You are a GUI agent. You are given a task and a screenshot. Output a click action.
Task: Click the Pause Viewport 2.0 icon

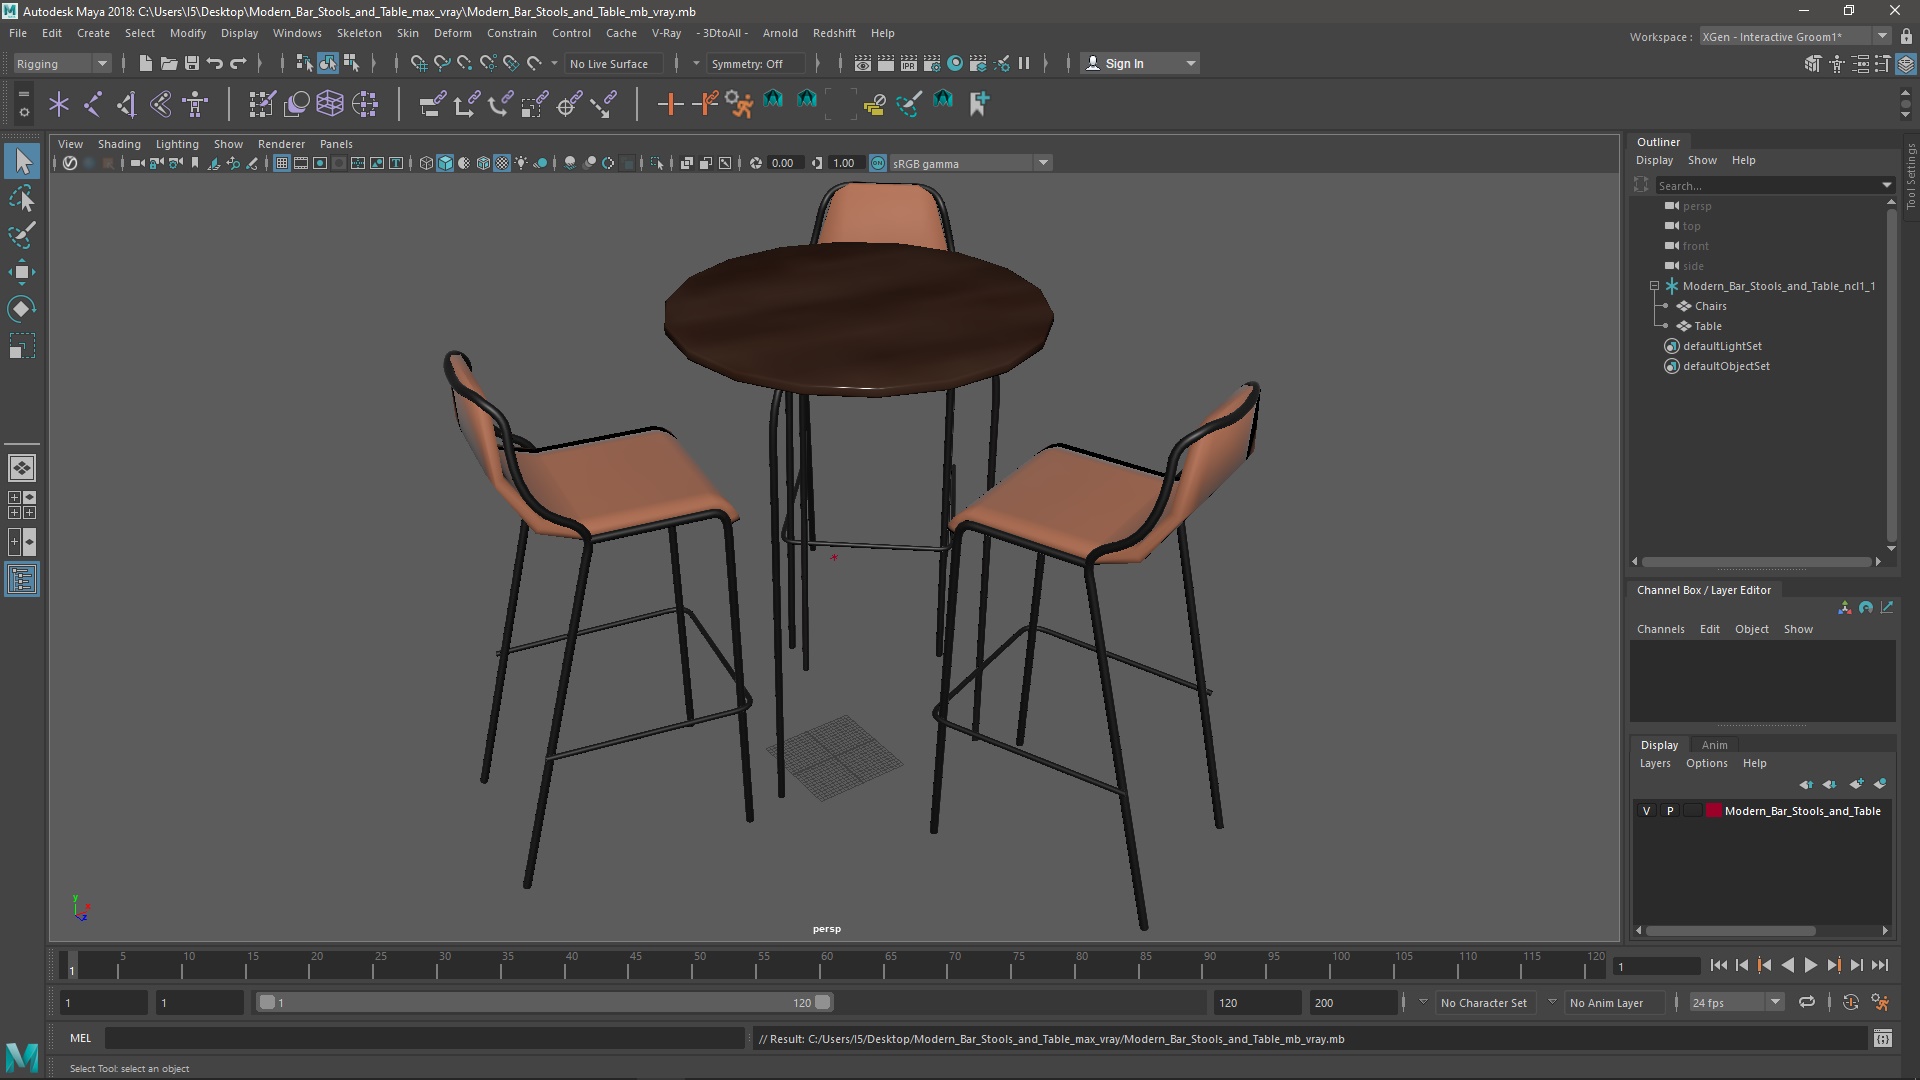[x=1024, y=63]
